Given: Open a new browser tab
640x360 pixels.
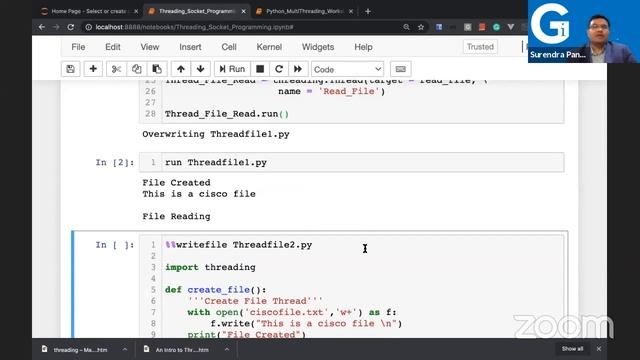Looking at the screenshot, I should (x=368, y=11).
